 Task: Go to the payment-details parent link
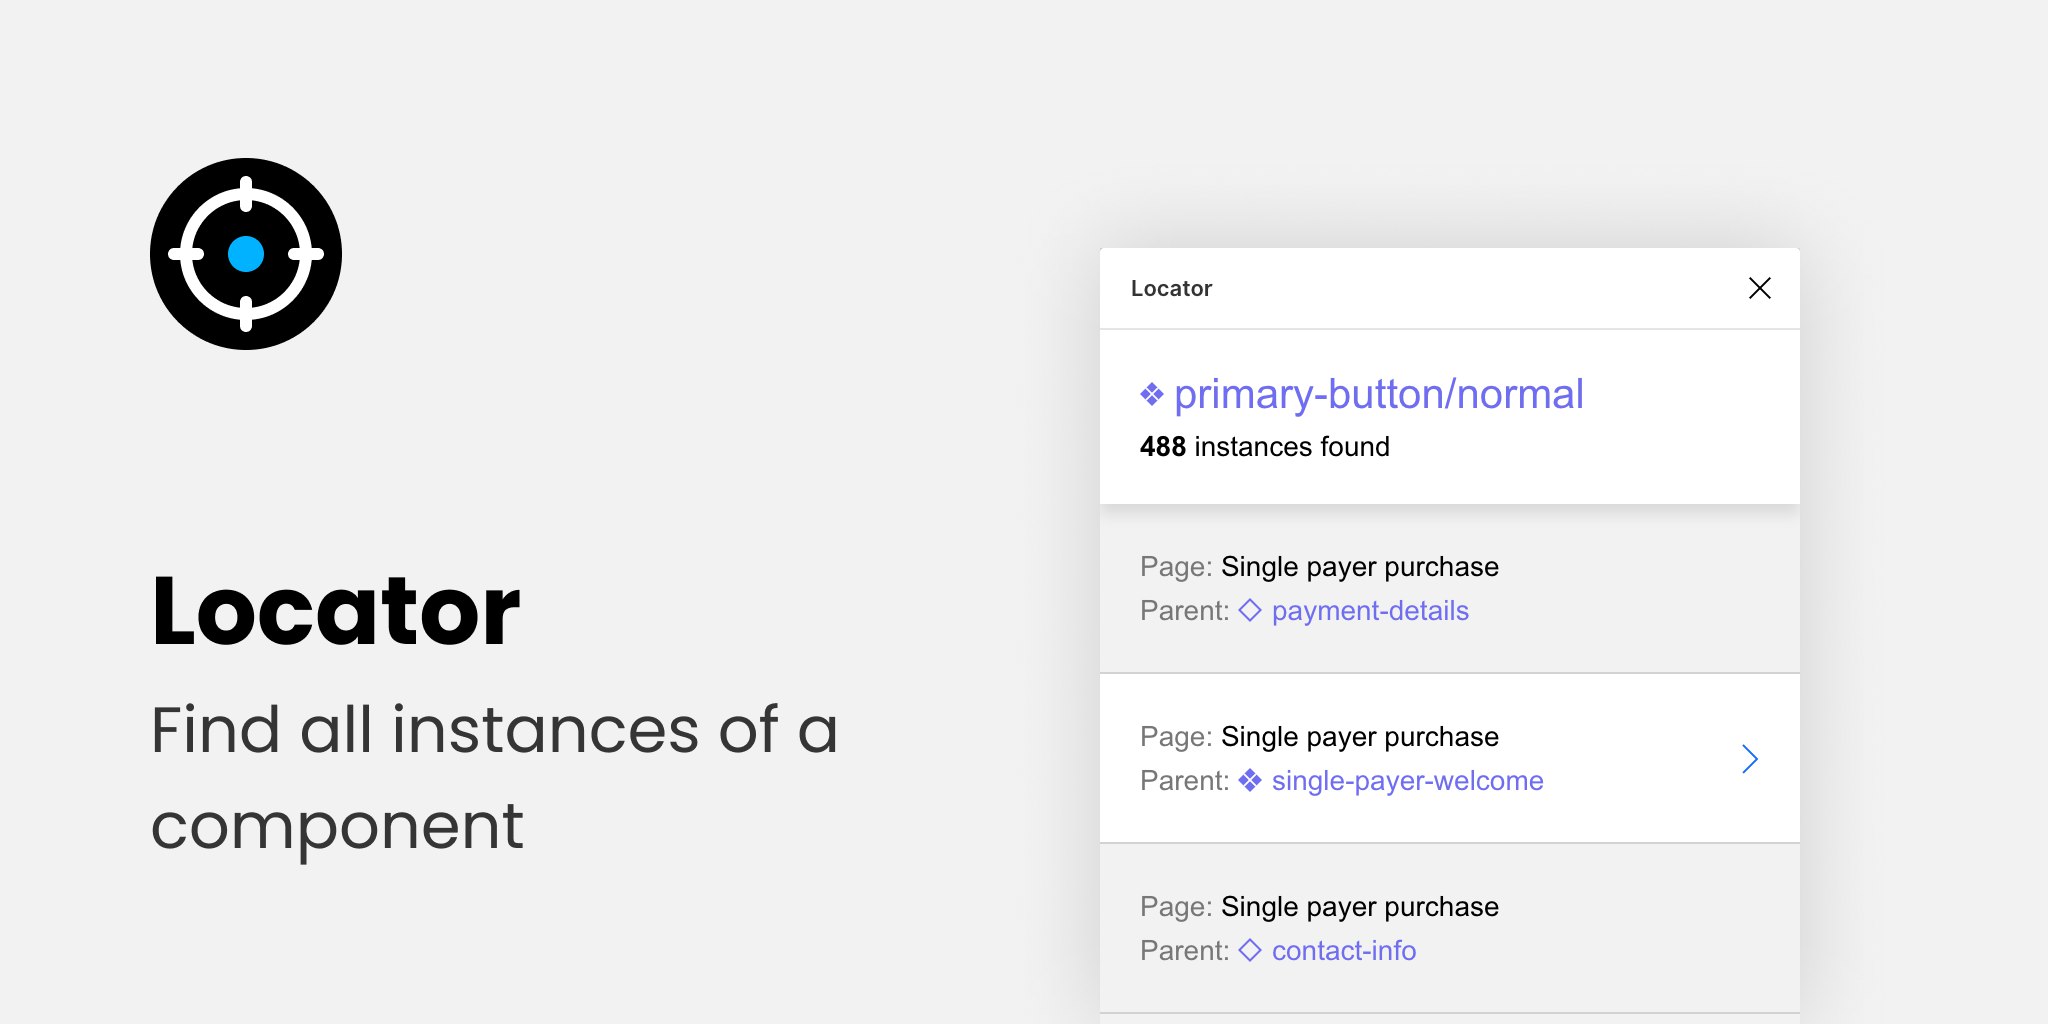(1369, 611)
